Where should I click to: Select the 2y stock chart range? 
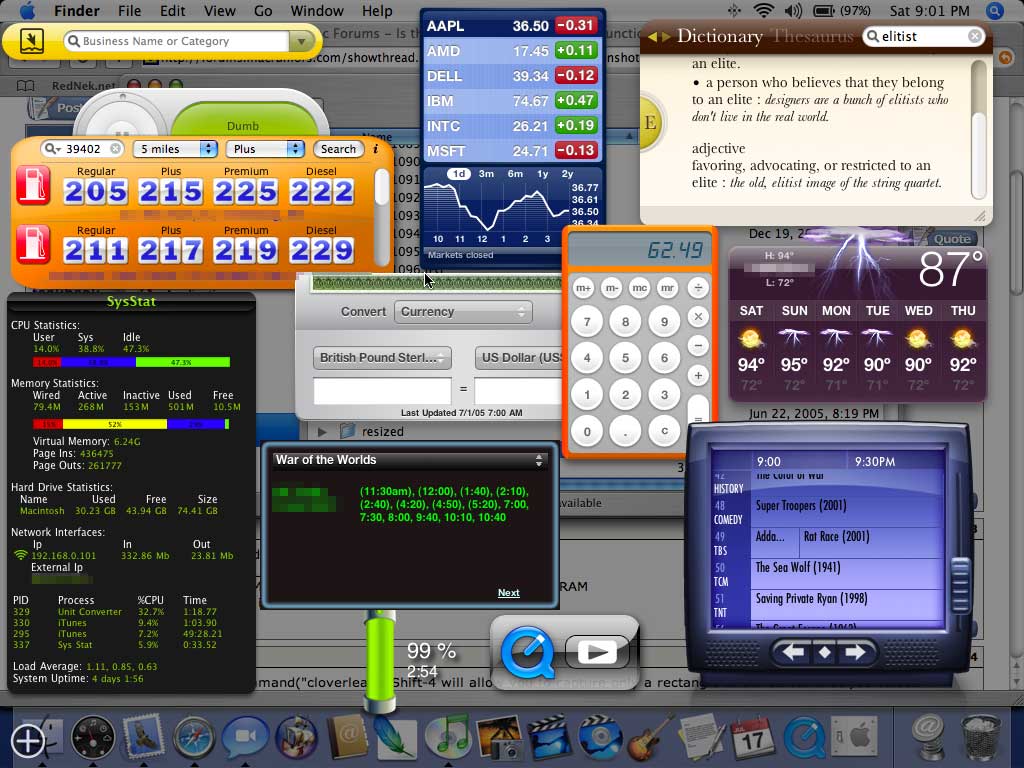pyautogui.click(x=567, y=174)
